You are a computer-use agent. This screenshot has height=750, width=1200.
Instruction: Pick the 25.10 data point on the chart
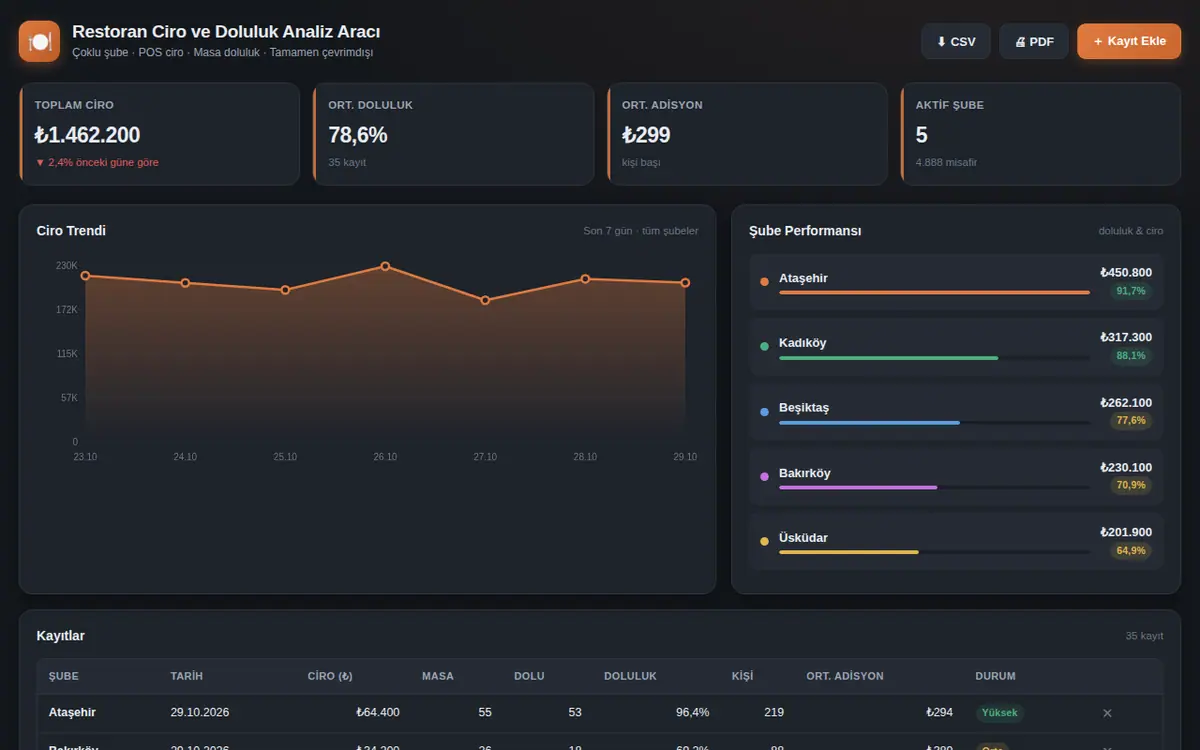(x=285, y=290)
